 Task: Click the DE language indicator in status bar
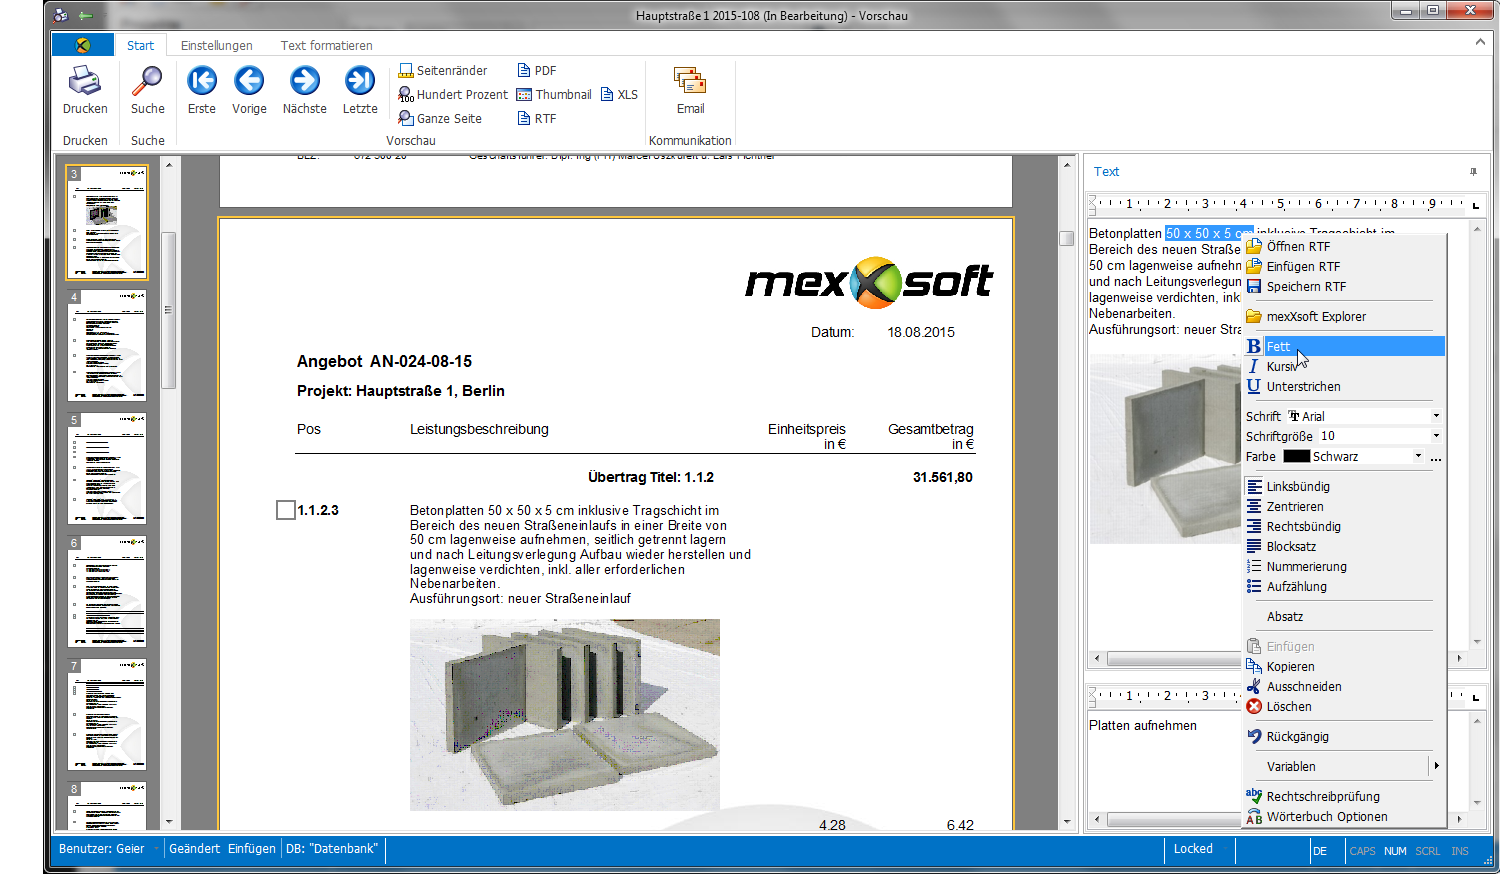point(1320,851)
